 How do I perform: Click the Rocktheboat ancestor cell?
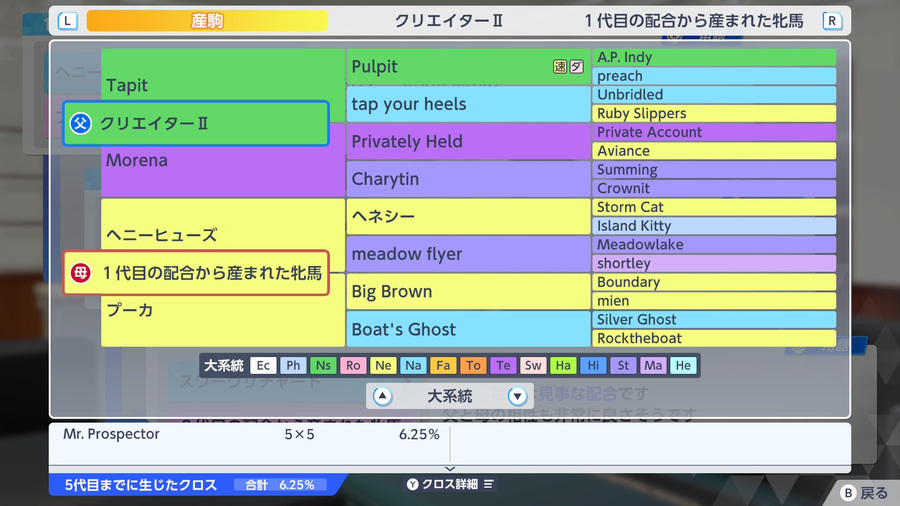(x=714, y=338)
